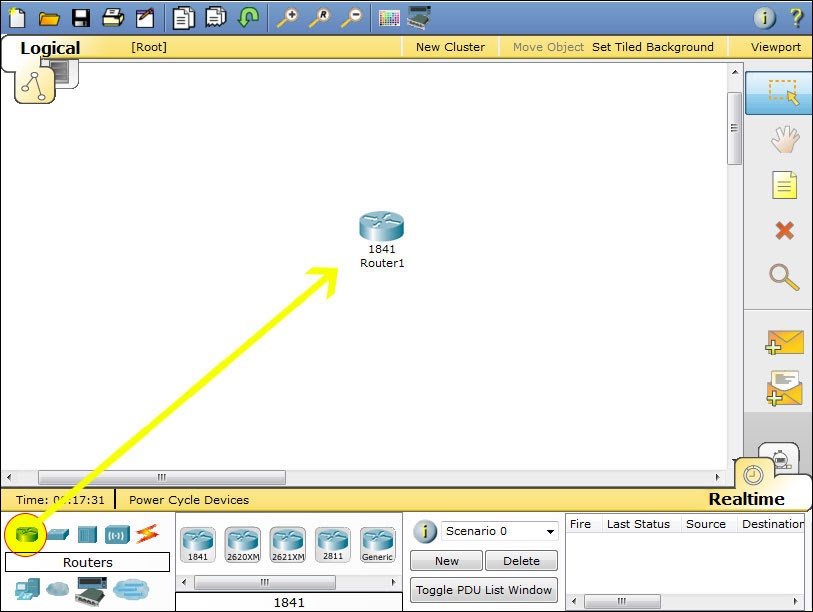
Task: Click New Cluster in the bar
Action: tap(450, 47)
